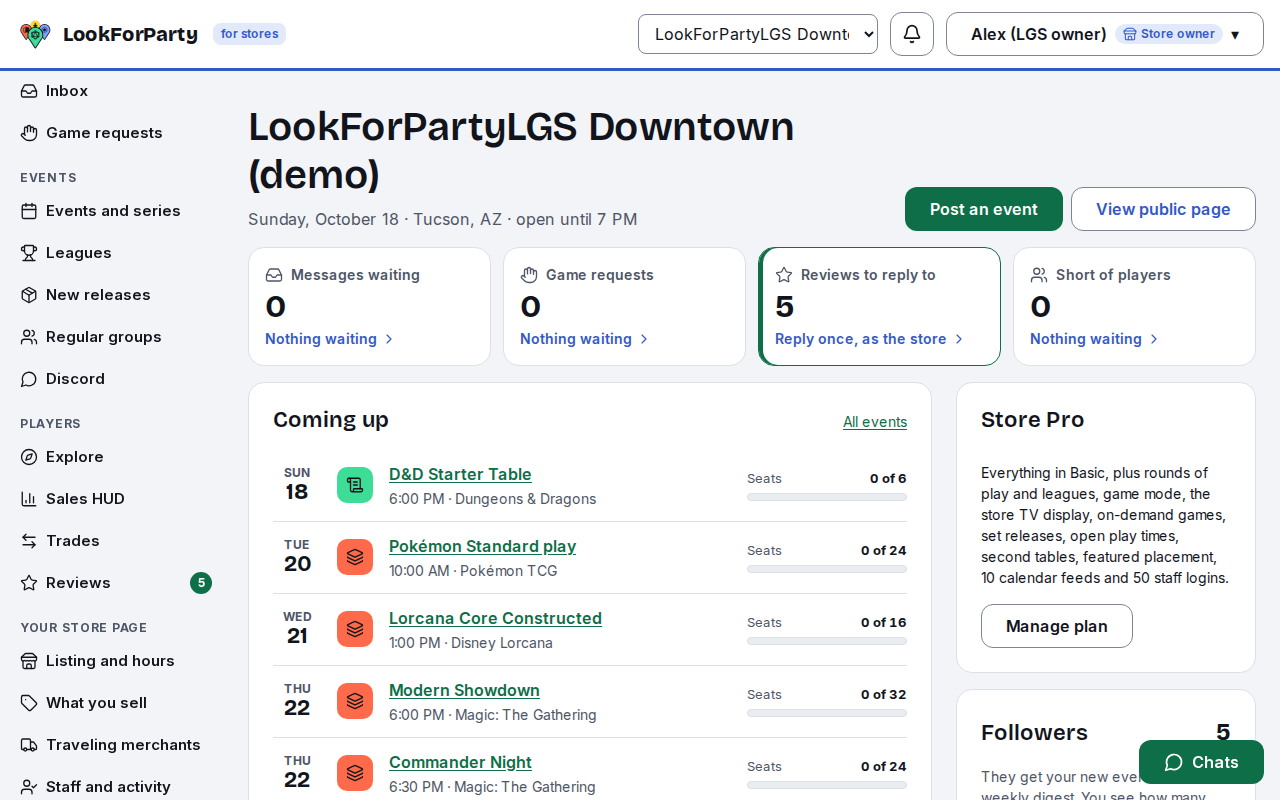Image resolution: width=1280 pixels, height=800 pixels.
Task: Click the Inbox icon in sidebar
Action: [29, 91]
